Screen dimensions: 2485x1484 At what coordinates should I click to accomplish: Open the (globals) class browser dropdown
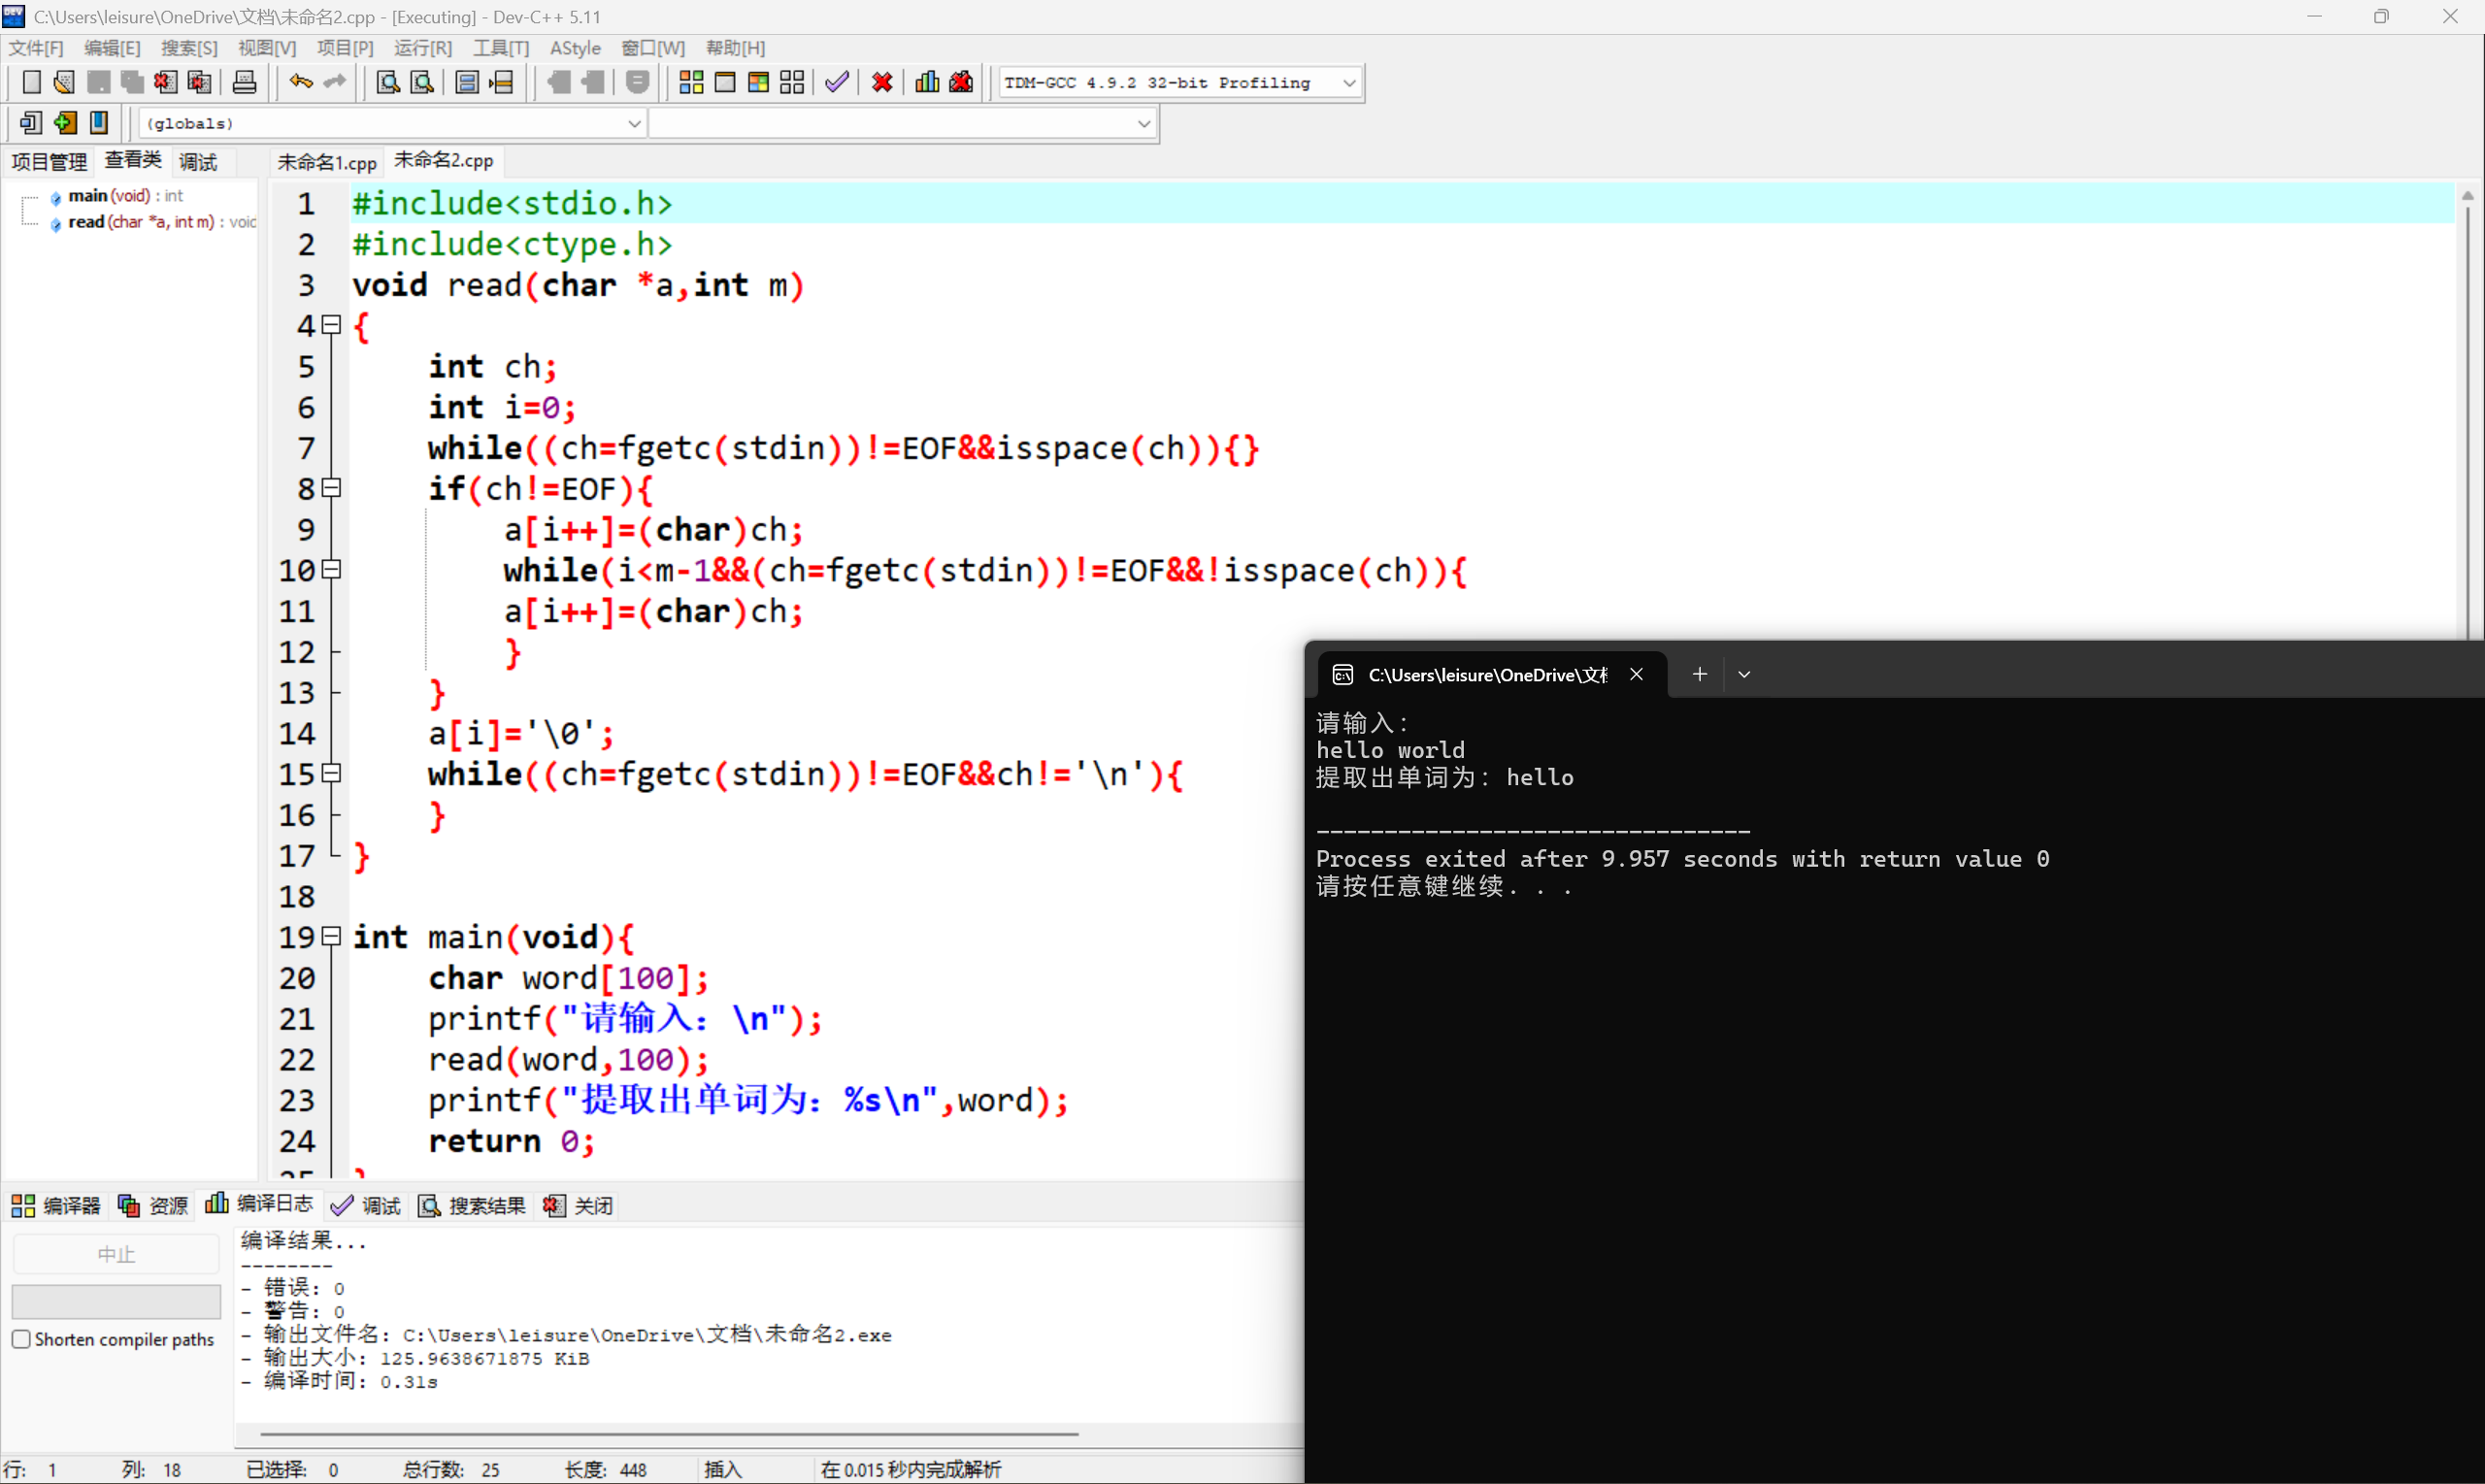[x=634, y=123]
